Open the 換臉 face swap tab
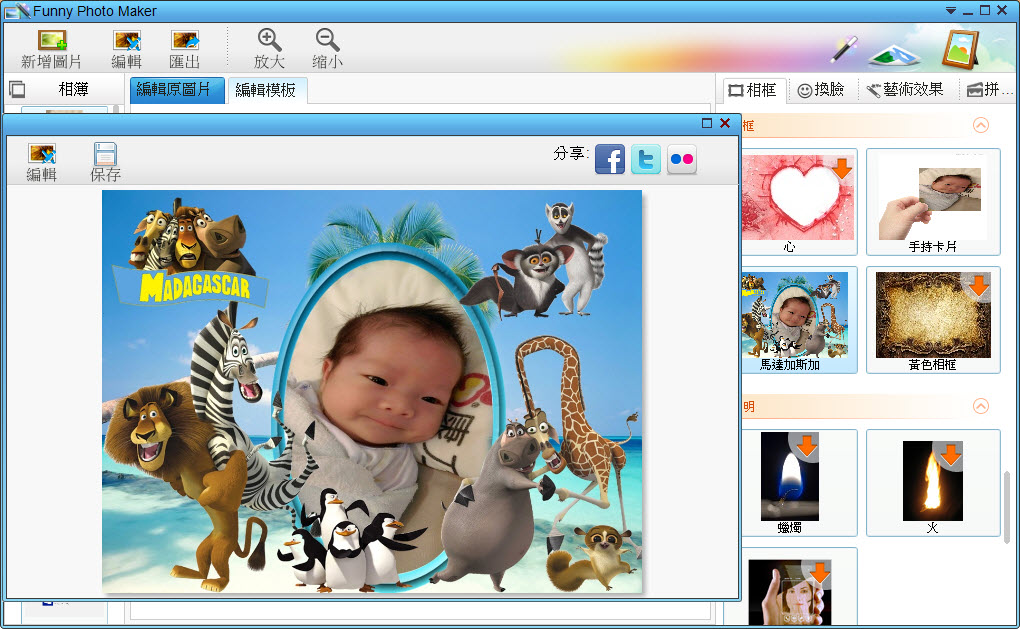Image resolution: width=1020 pixels, height=629 pixels. 821,90
